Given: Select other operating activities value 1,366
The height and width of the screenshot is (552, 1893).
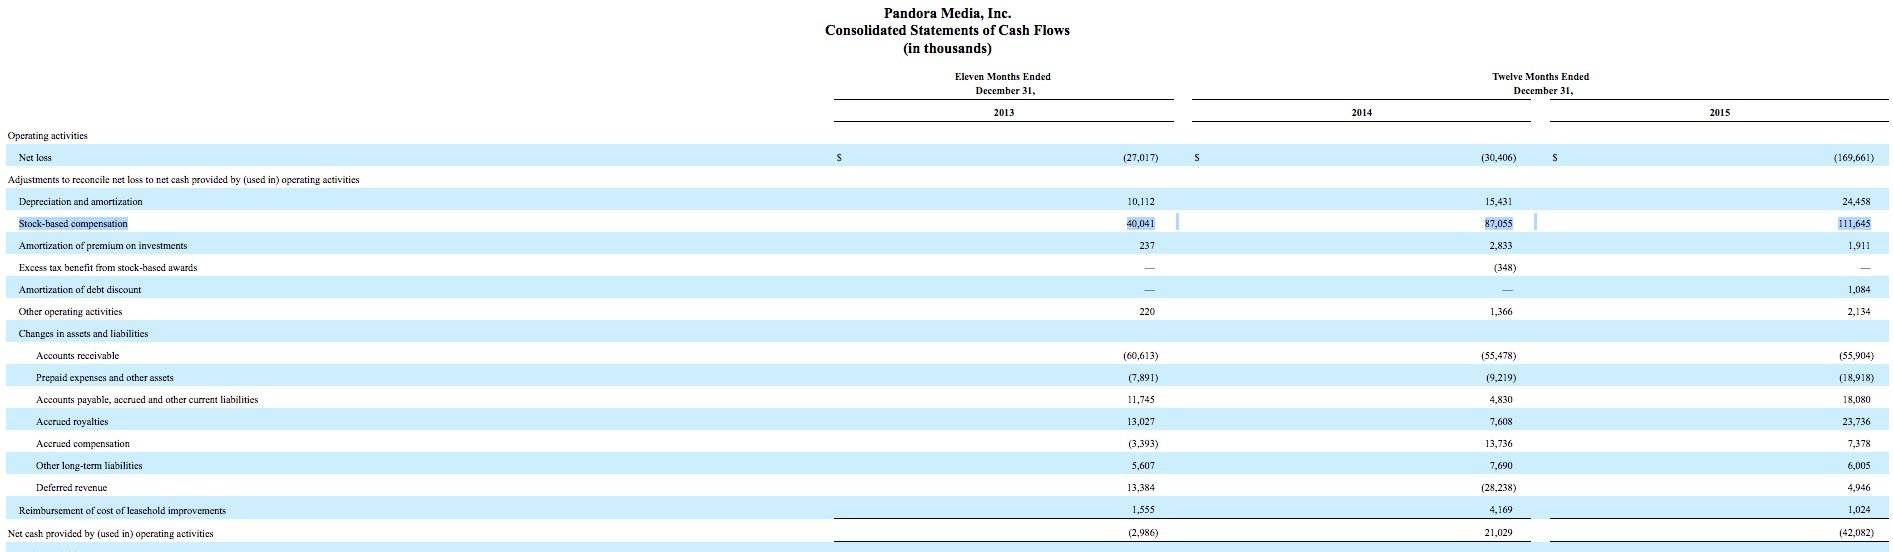Looking at the screenshot, I should click(x=1500, y=311).
